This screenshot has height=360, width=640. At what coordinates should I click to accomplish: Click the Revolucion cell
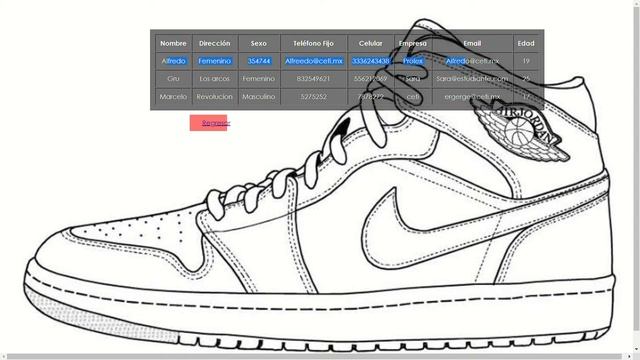click(x=215, y=97)
